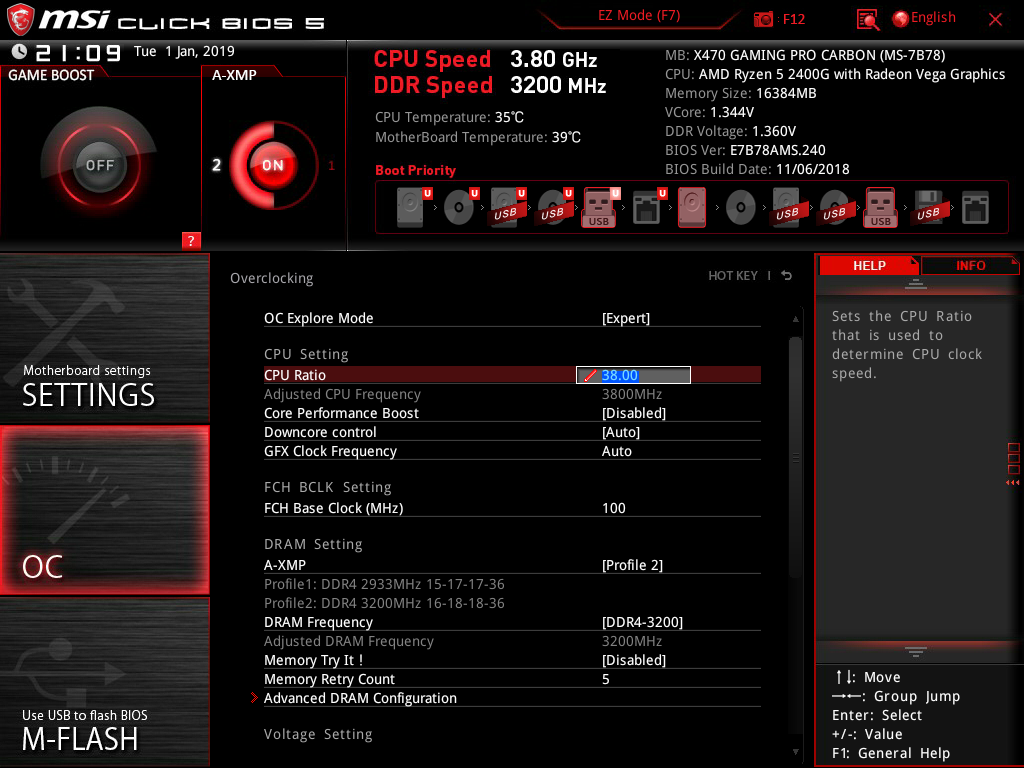Click the UEFI USB hard disk boot icon
1024x768 pixels.
coord(507,207)
